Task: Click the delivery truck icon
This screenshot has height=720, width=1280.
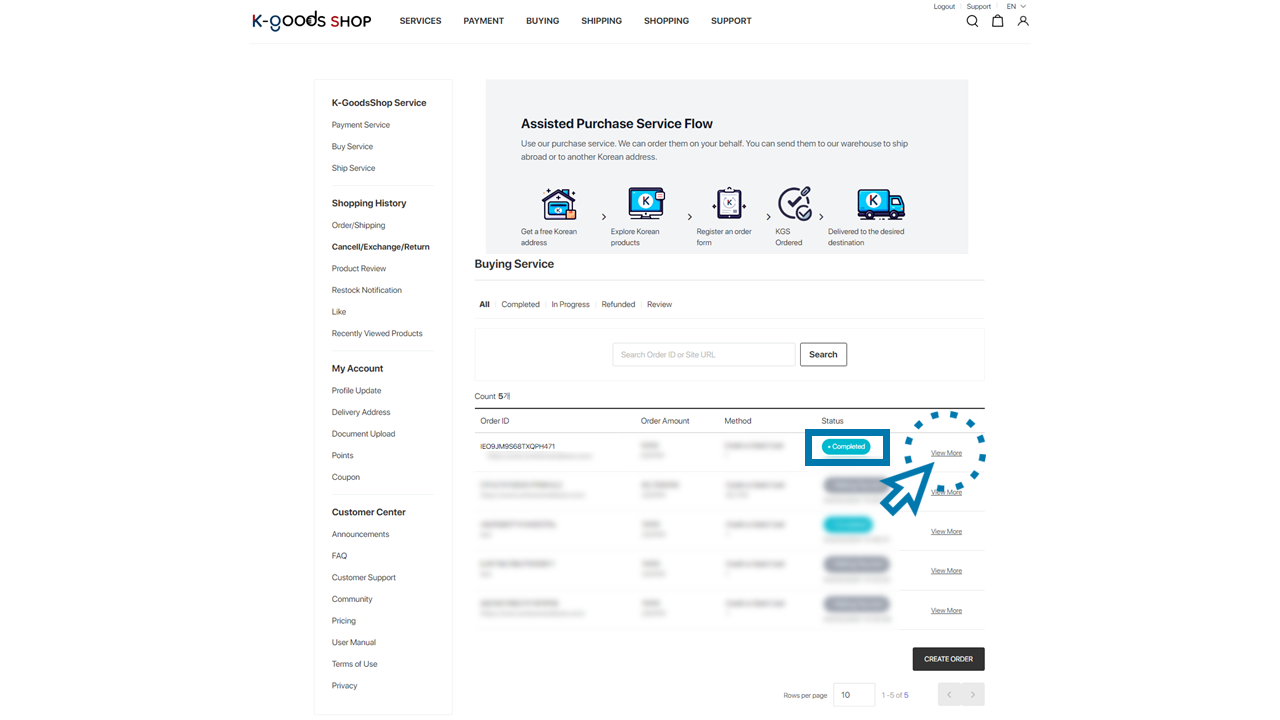Action: coord(880,204)
